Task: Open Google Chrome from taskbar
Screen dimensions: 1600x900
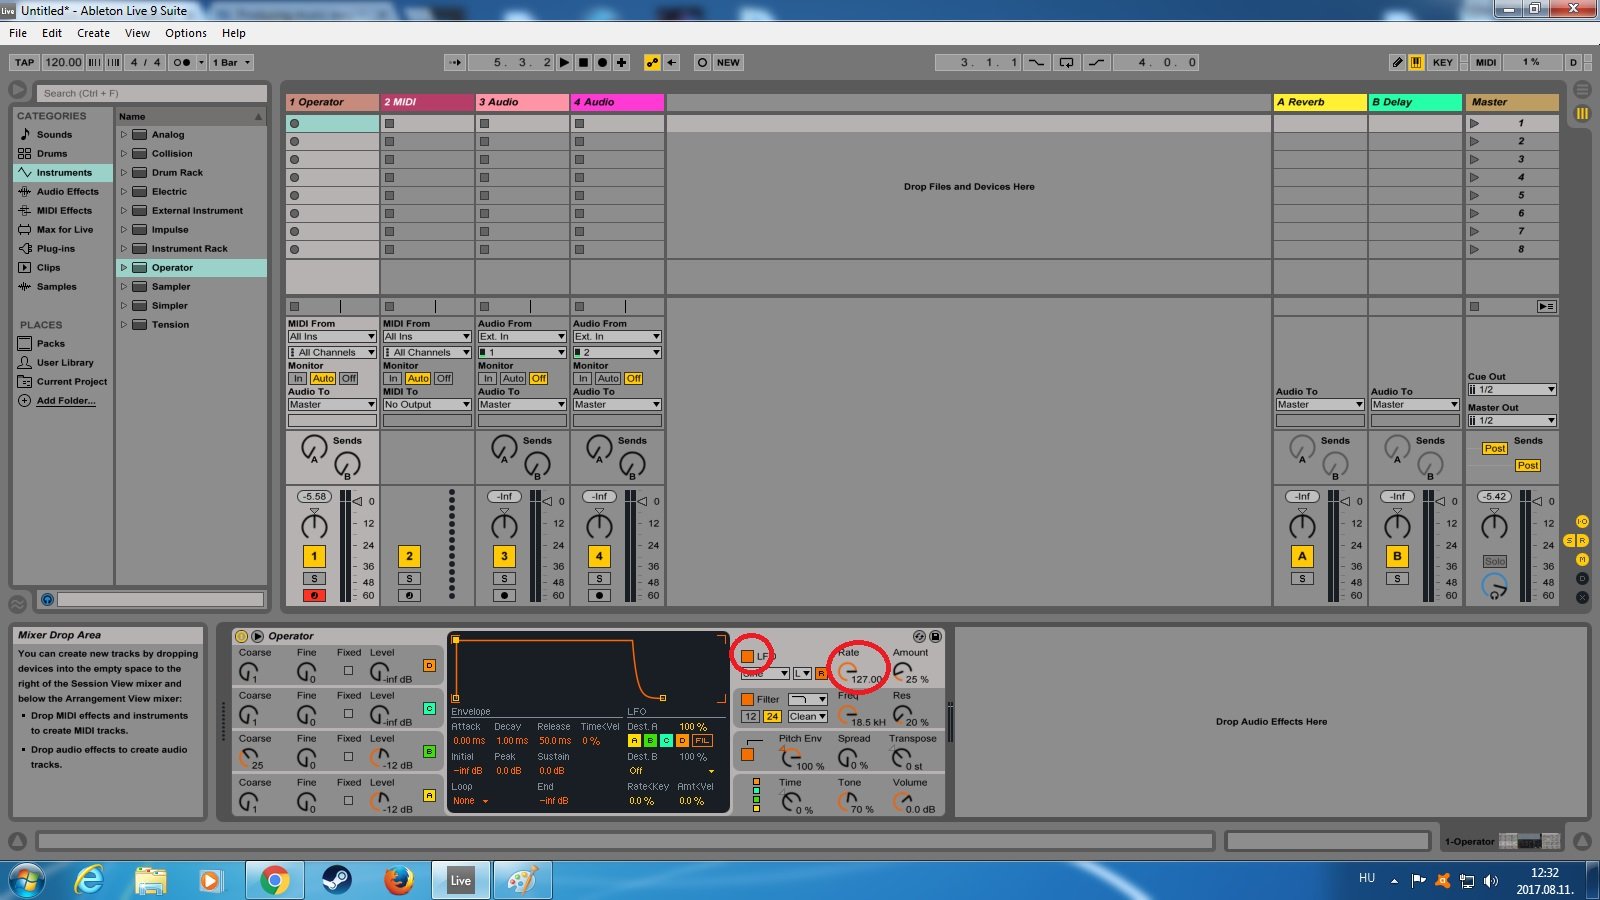Action: 274,880
